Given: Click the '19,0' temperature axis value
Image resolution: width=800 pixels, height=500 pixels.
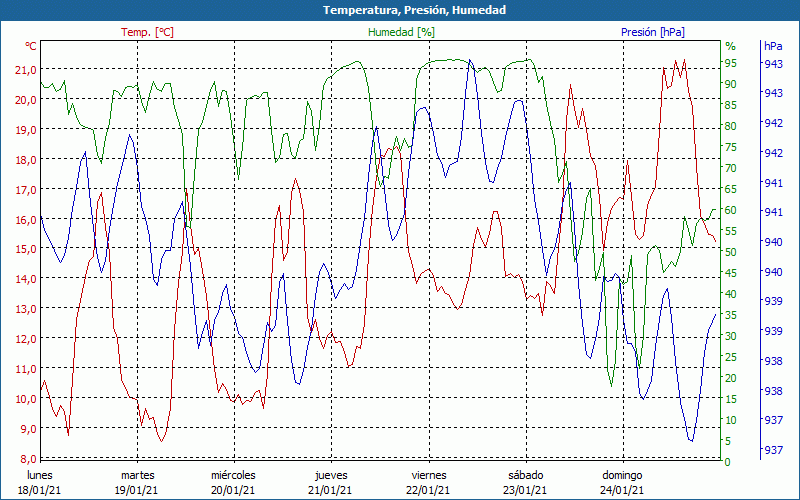Looking at the screenshot, I should pos(26,130).
